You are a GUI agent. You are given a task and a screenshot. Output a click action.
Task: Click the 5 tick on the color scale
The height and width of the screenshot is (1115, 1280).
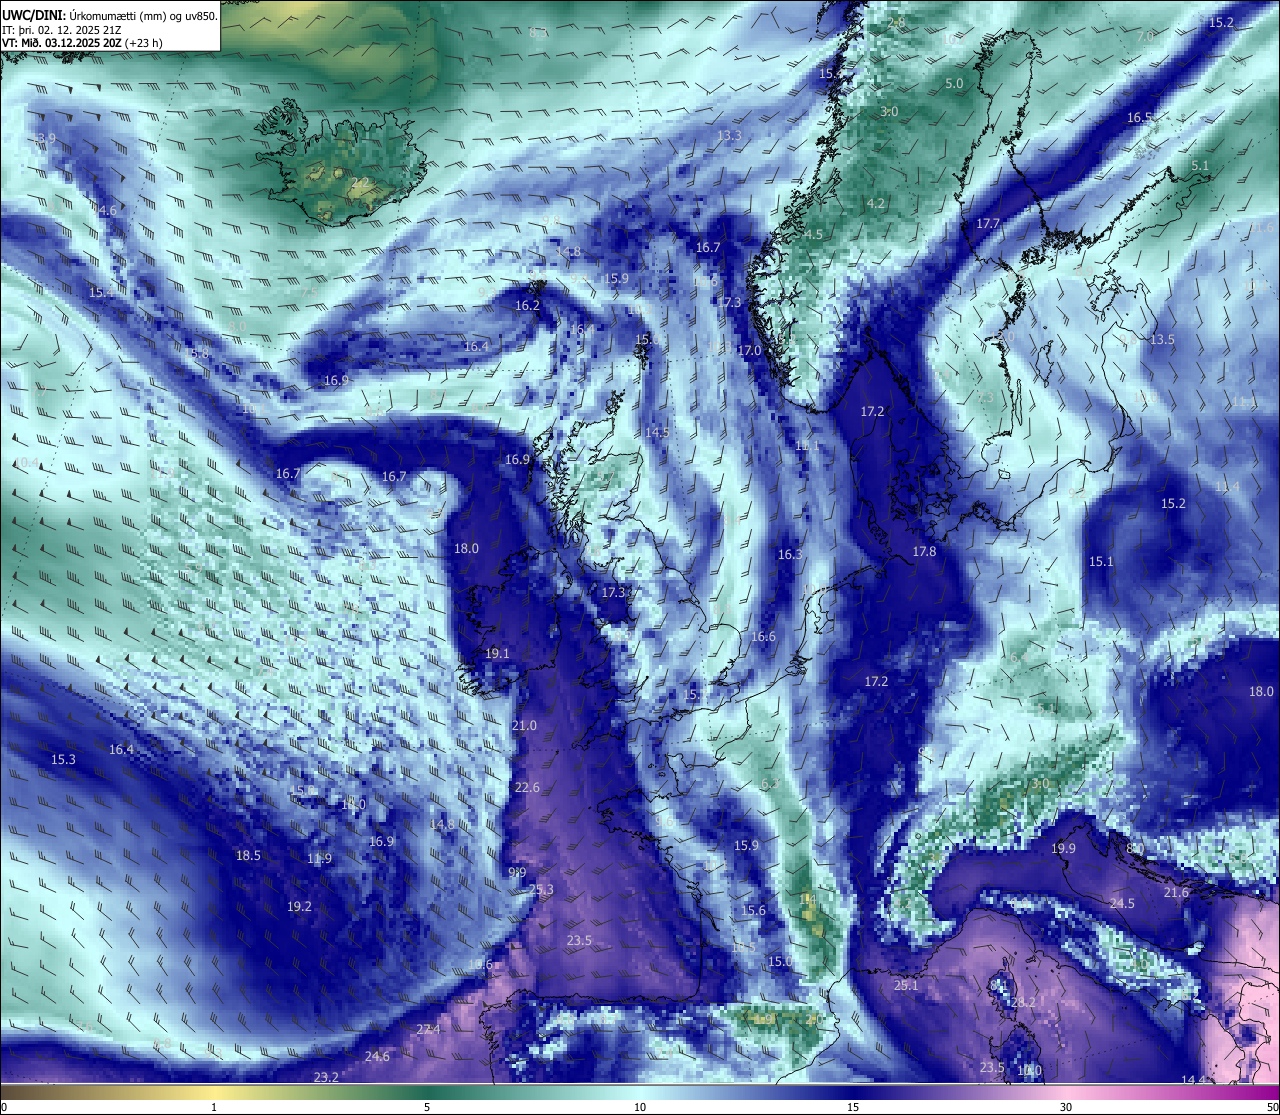427,1106
